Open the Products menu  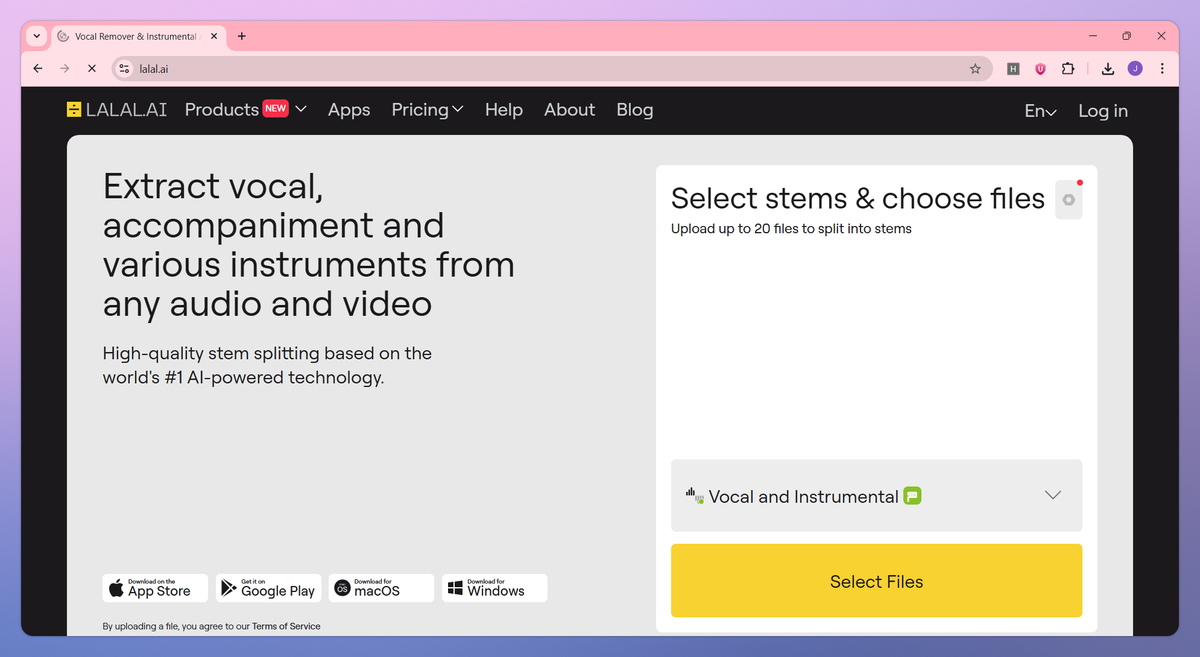pyautogui.click(x=245, y=110)
